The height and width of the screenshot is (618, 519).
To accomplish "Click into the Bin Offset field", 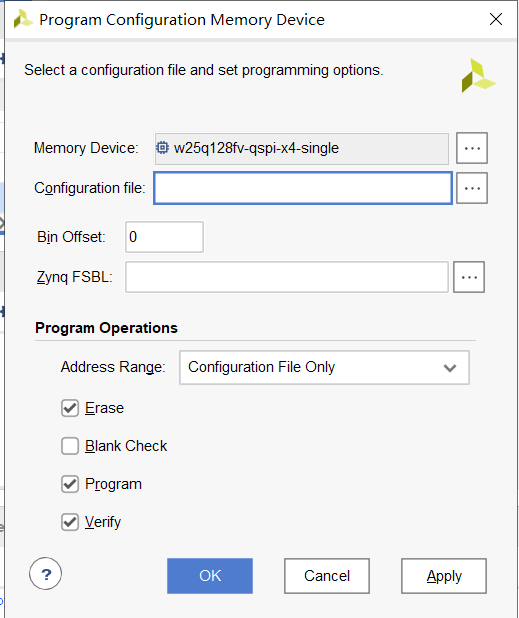I will [164, 237].
